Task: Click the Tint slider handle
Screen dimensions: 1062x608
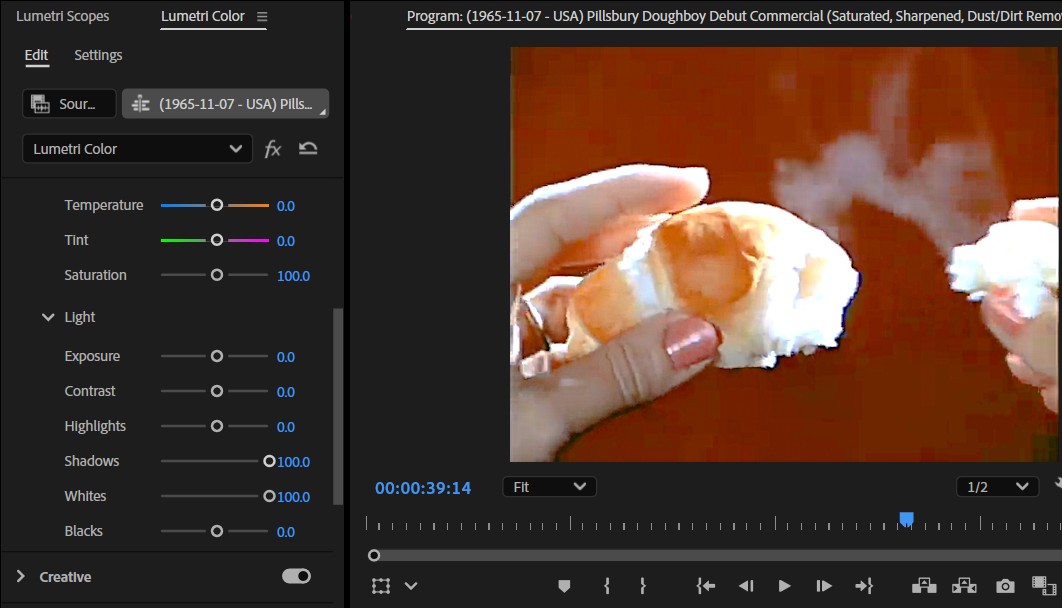Action: point(217,240)
